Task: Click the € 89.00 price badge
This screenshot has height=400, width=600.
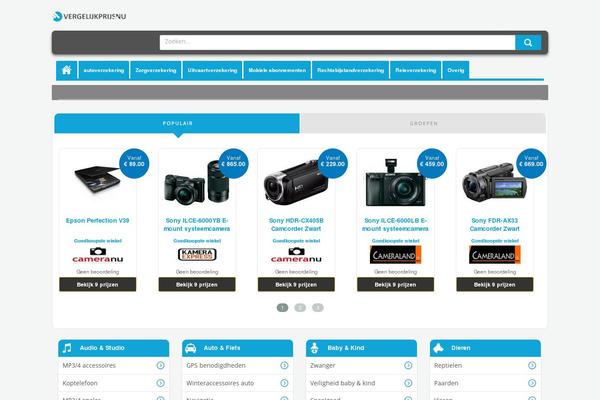Action: pyautogui.click(x=134, y=163)
